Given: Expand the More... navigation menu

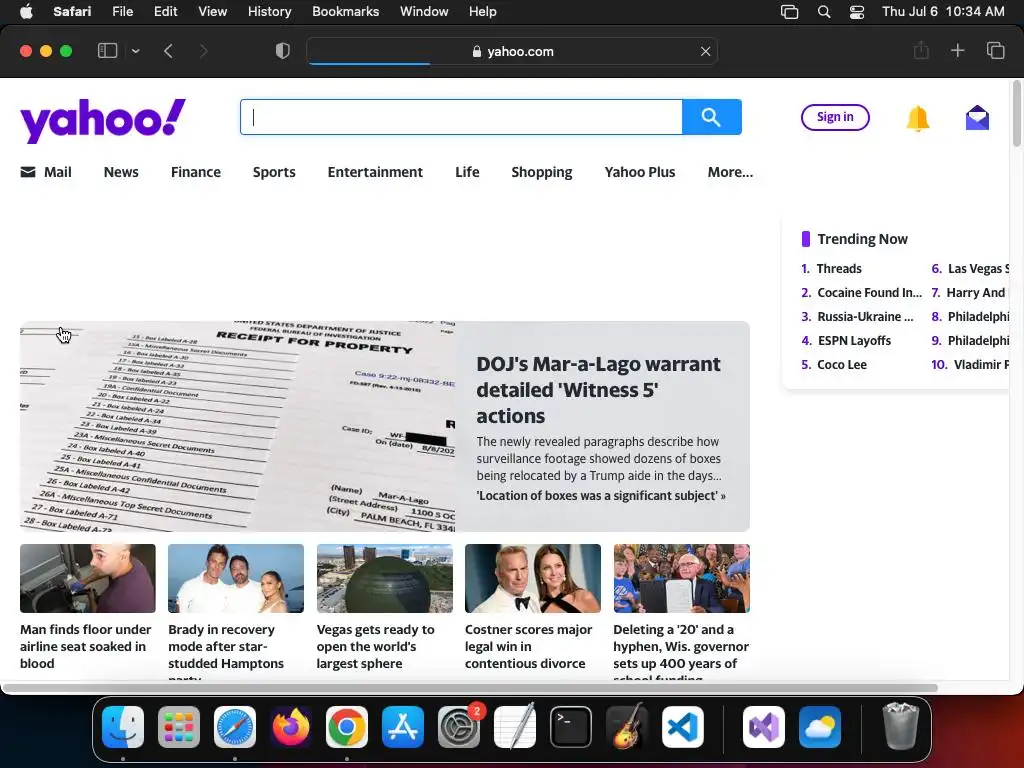Looking at the screenshot, I should (730, 172).
